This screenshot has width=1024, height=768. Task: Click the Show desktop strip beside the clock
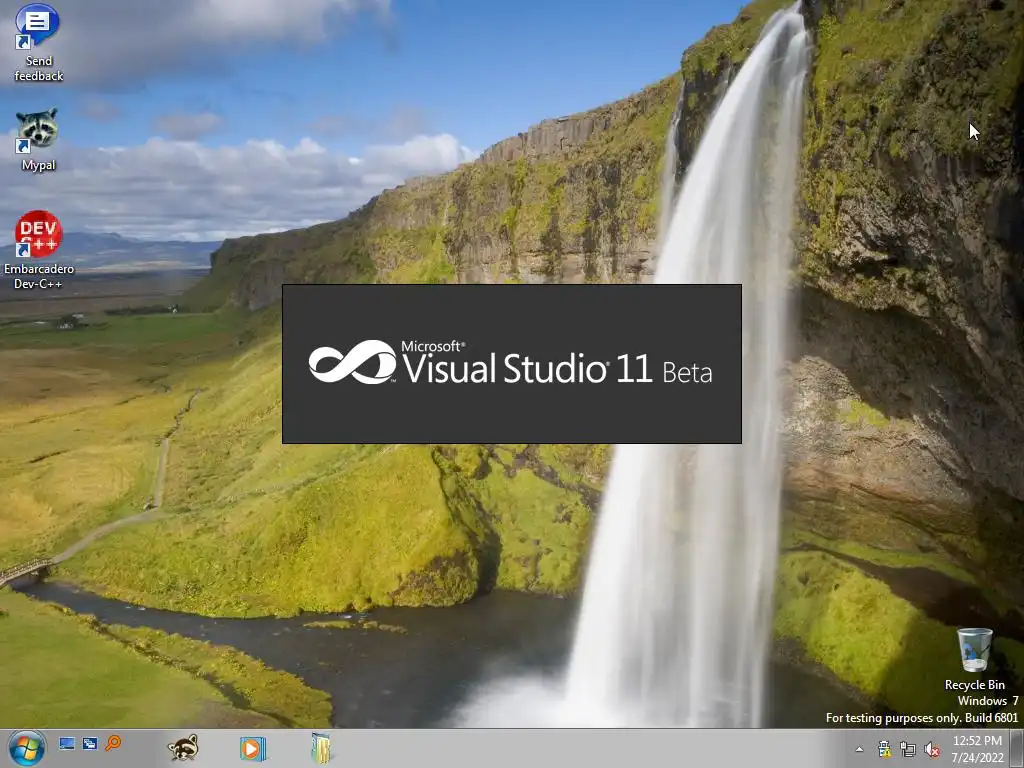pos(1017,749)
